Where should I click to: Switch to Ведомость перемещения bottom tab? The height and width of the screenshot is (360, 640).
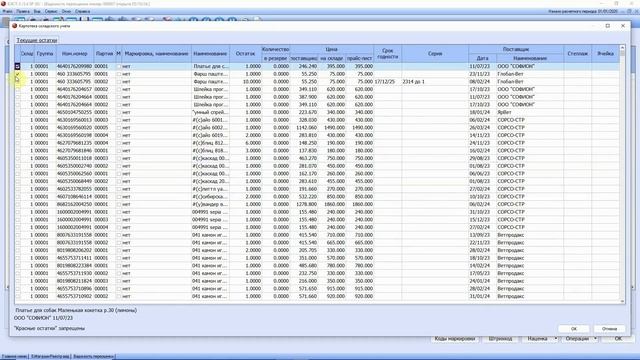93,357
